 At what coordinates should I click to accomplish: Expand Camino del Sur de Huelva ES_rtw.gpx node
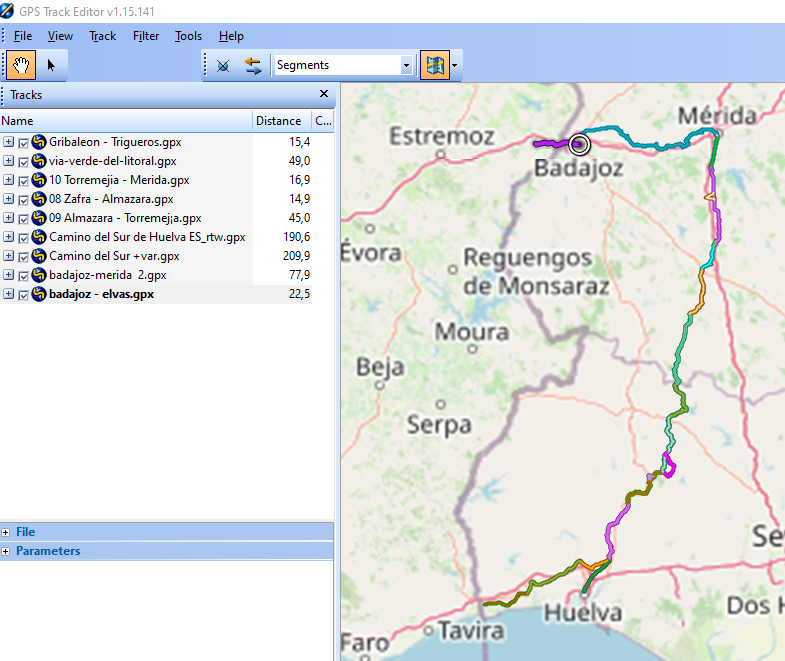pos(8,237)
